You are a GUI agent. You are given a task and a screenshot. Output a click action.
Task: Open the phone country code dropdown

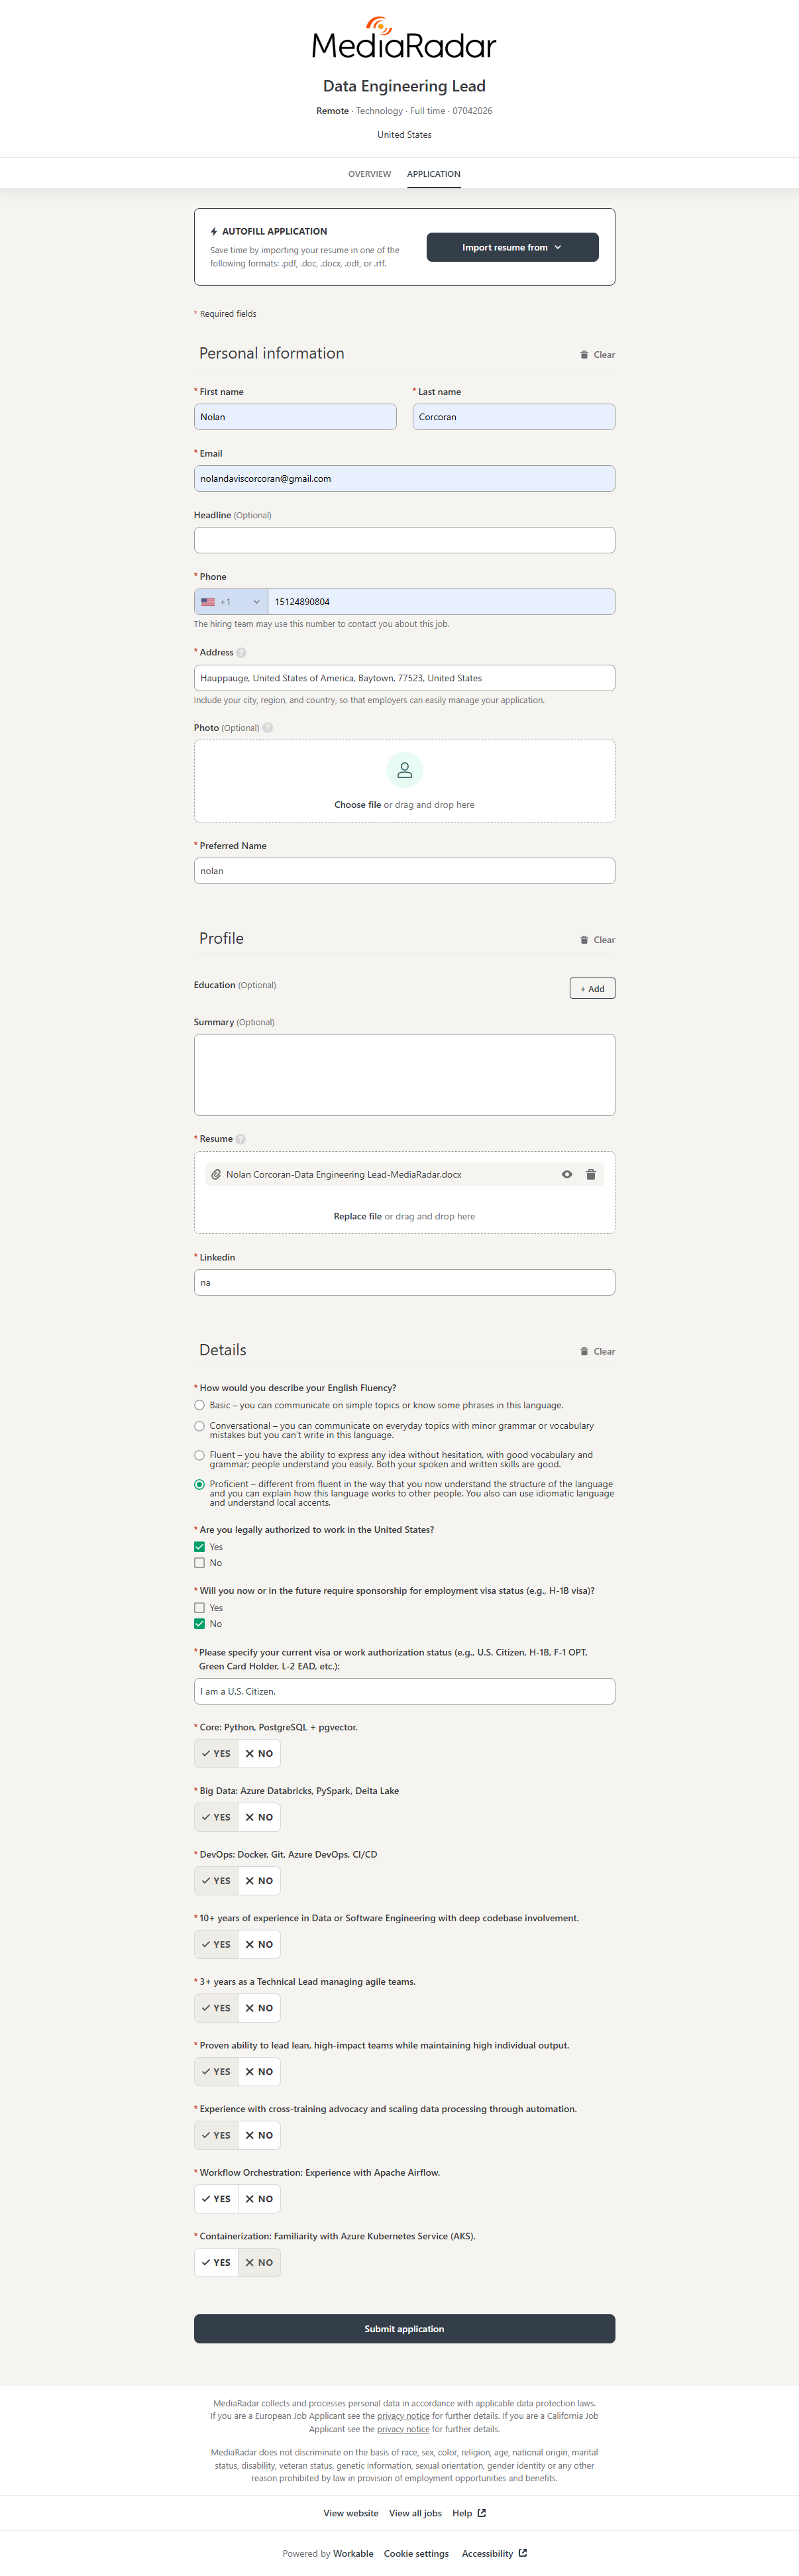231,602
